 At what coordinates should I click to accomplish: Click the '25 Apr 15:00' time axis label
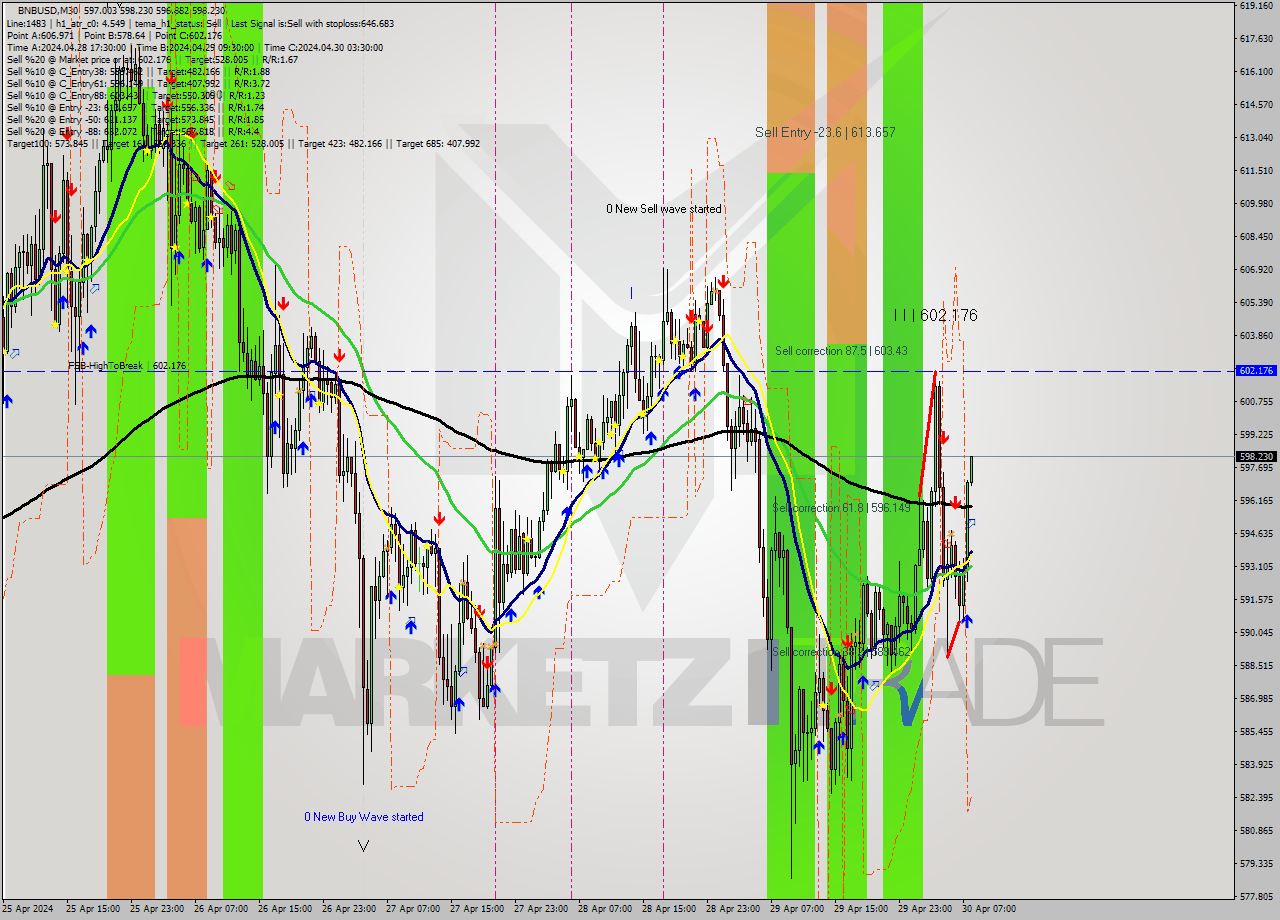(93, 909)
